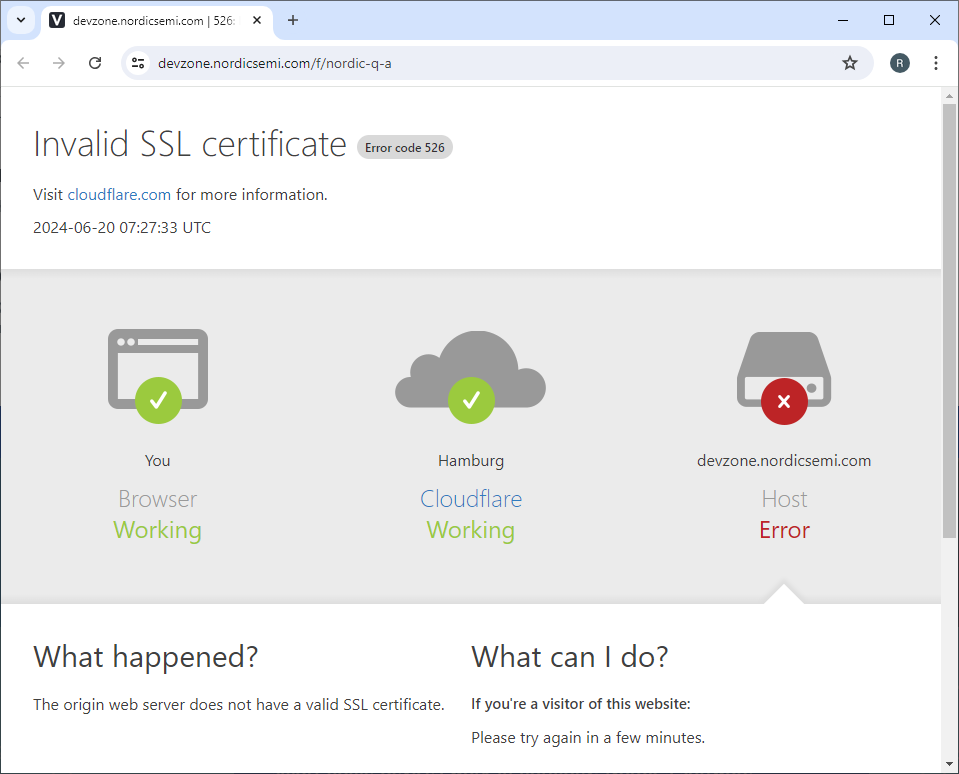Minimize the Chrome window
959x774 pixels.
pyautogui.click(x=843, y=20)
